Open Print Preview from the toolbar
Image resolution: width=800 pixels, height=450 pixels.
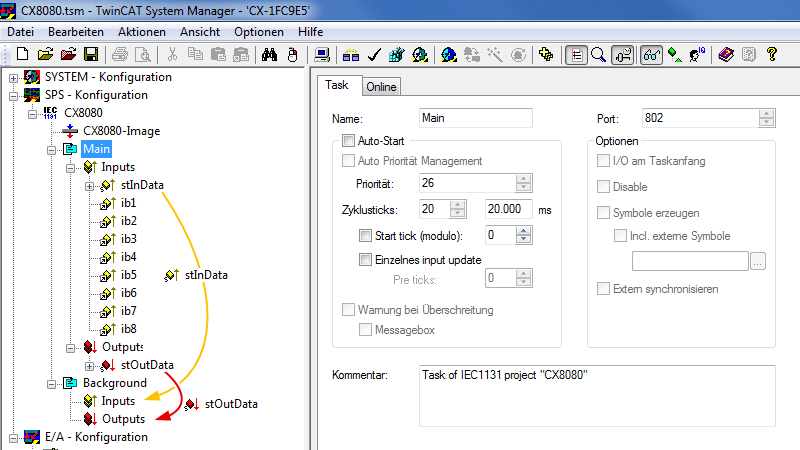(142, 54)
